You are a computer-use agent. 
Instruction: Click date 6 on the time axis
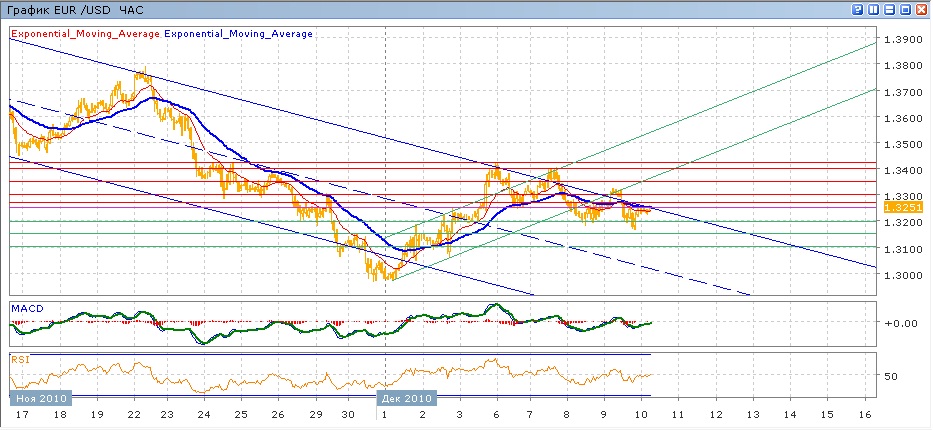[x=497, y=414]
